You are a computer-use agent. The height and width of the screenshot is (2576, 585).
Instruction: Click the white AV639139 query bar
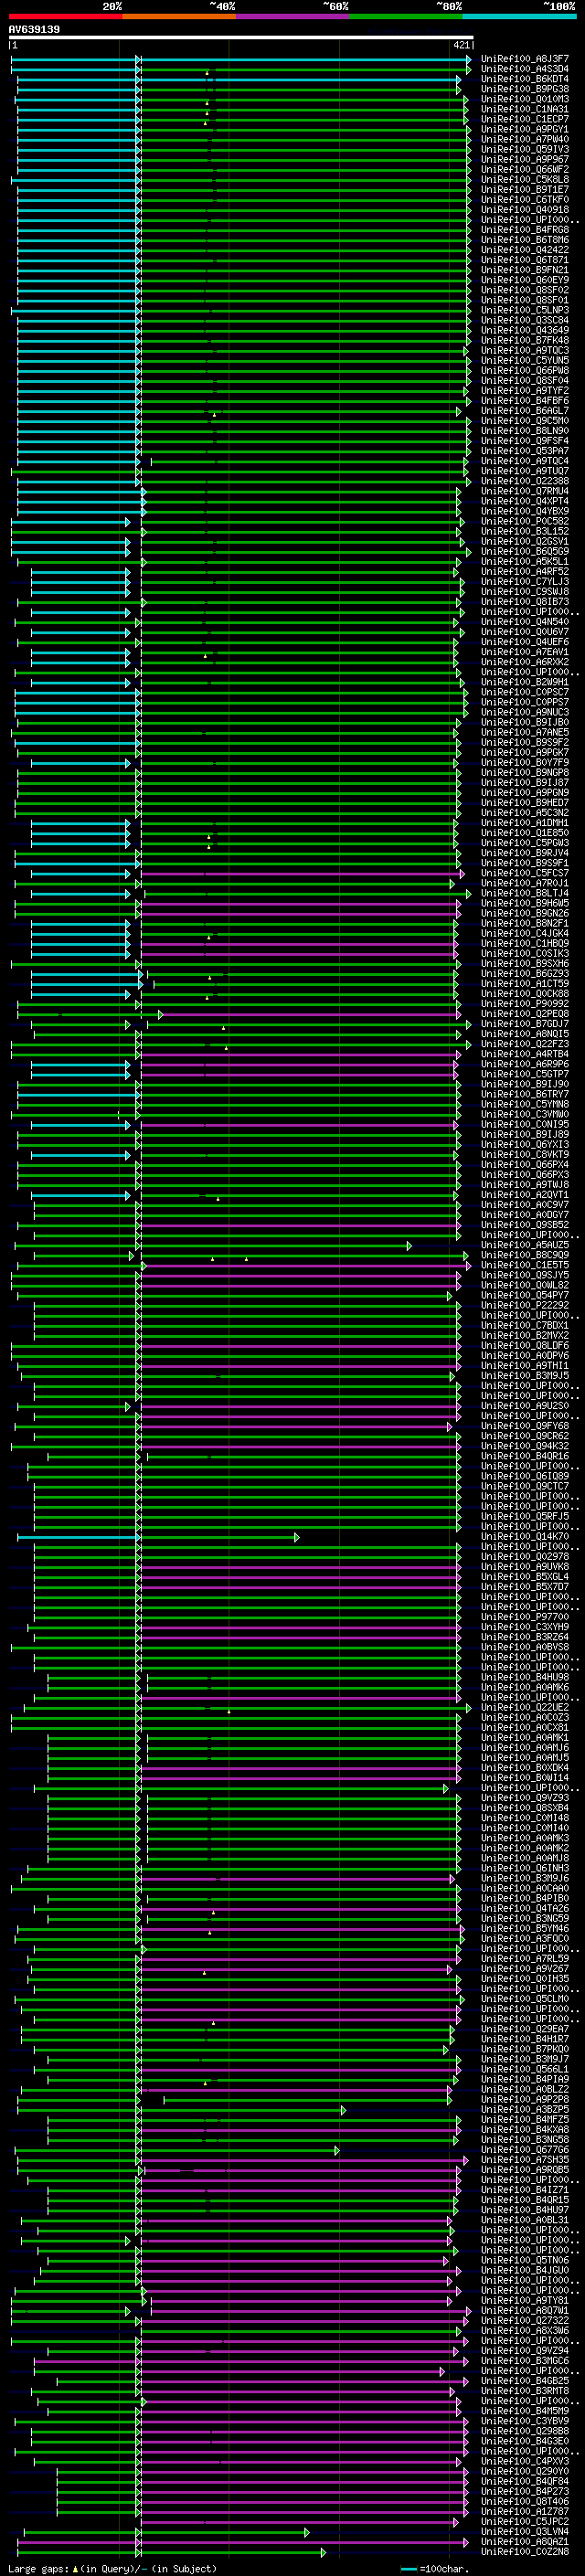pos(241,38)
